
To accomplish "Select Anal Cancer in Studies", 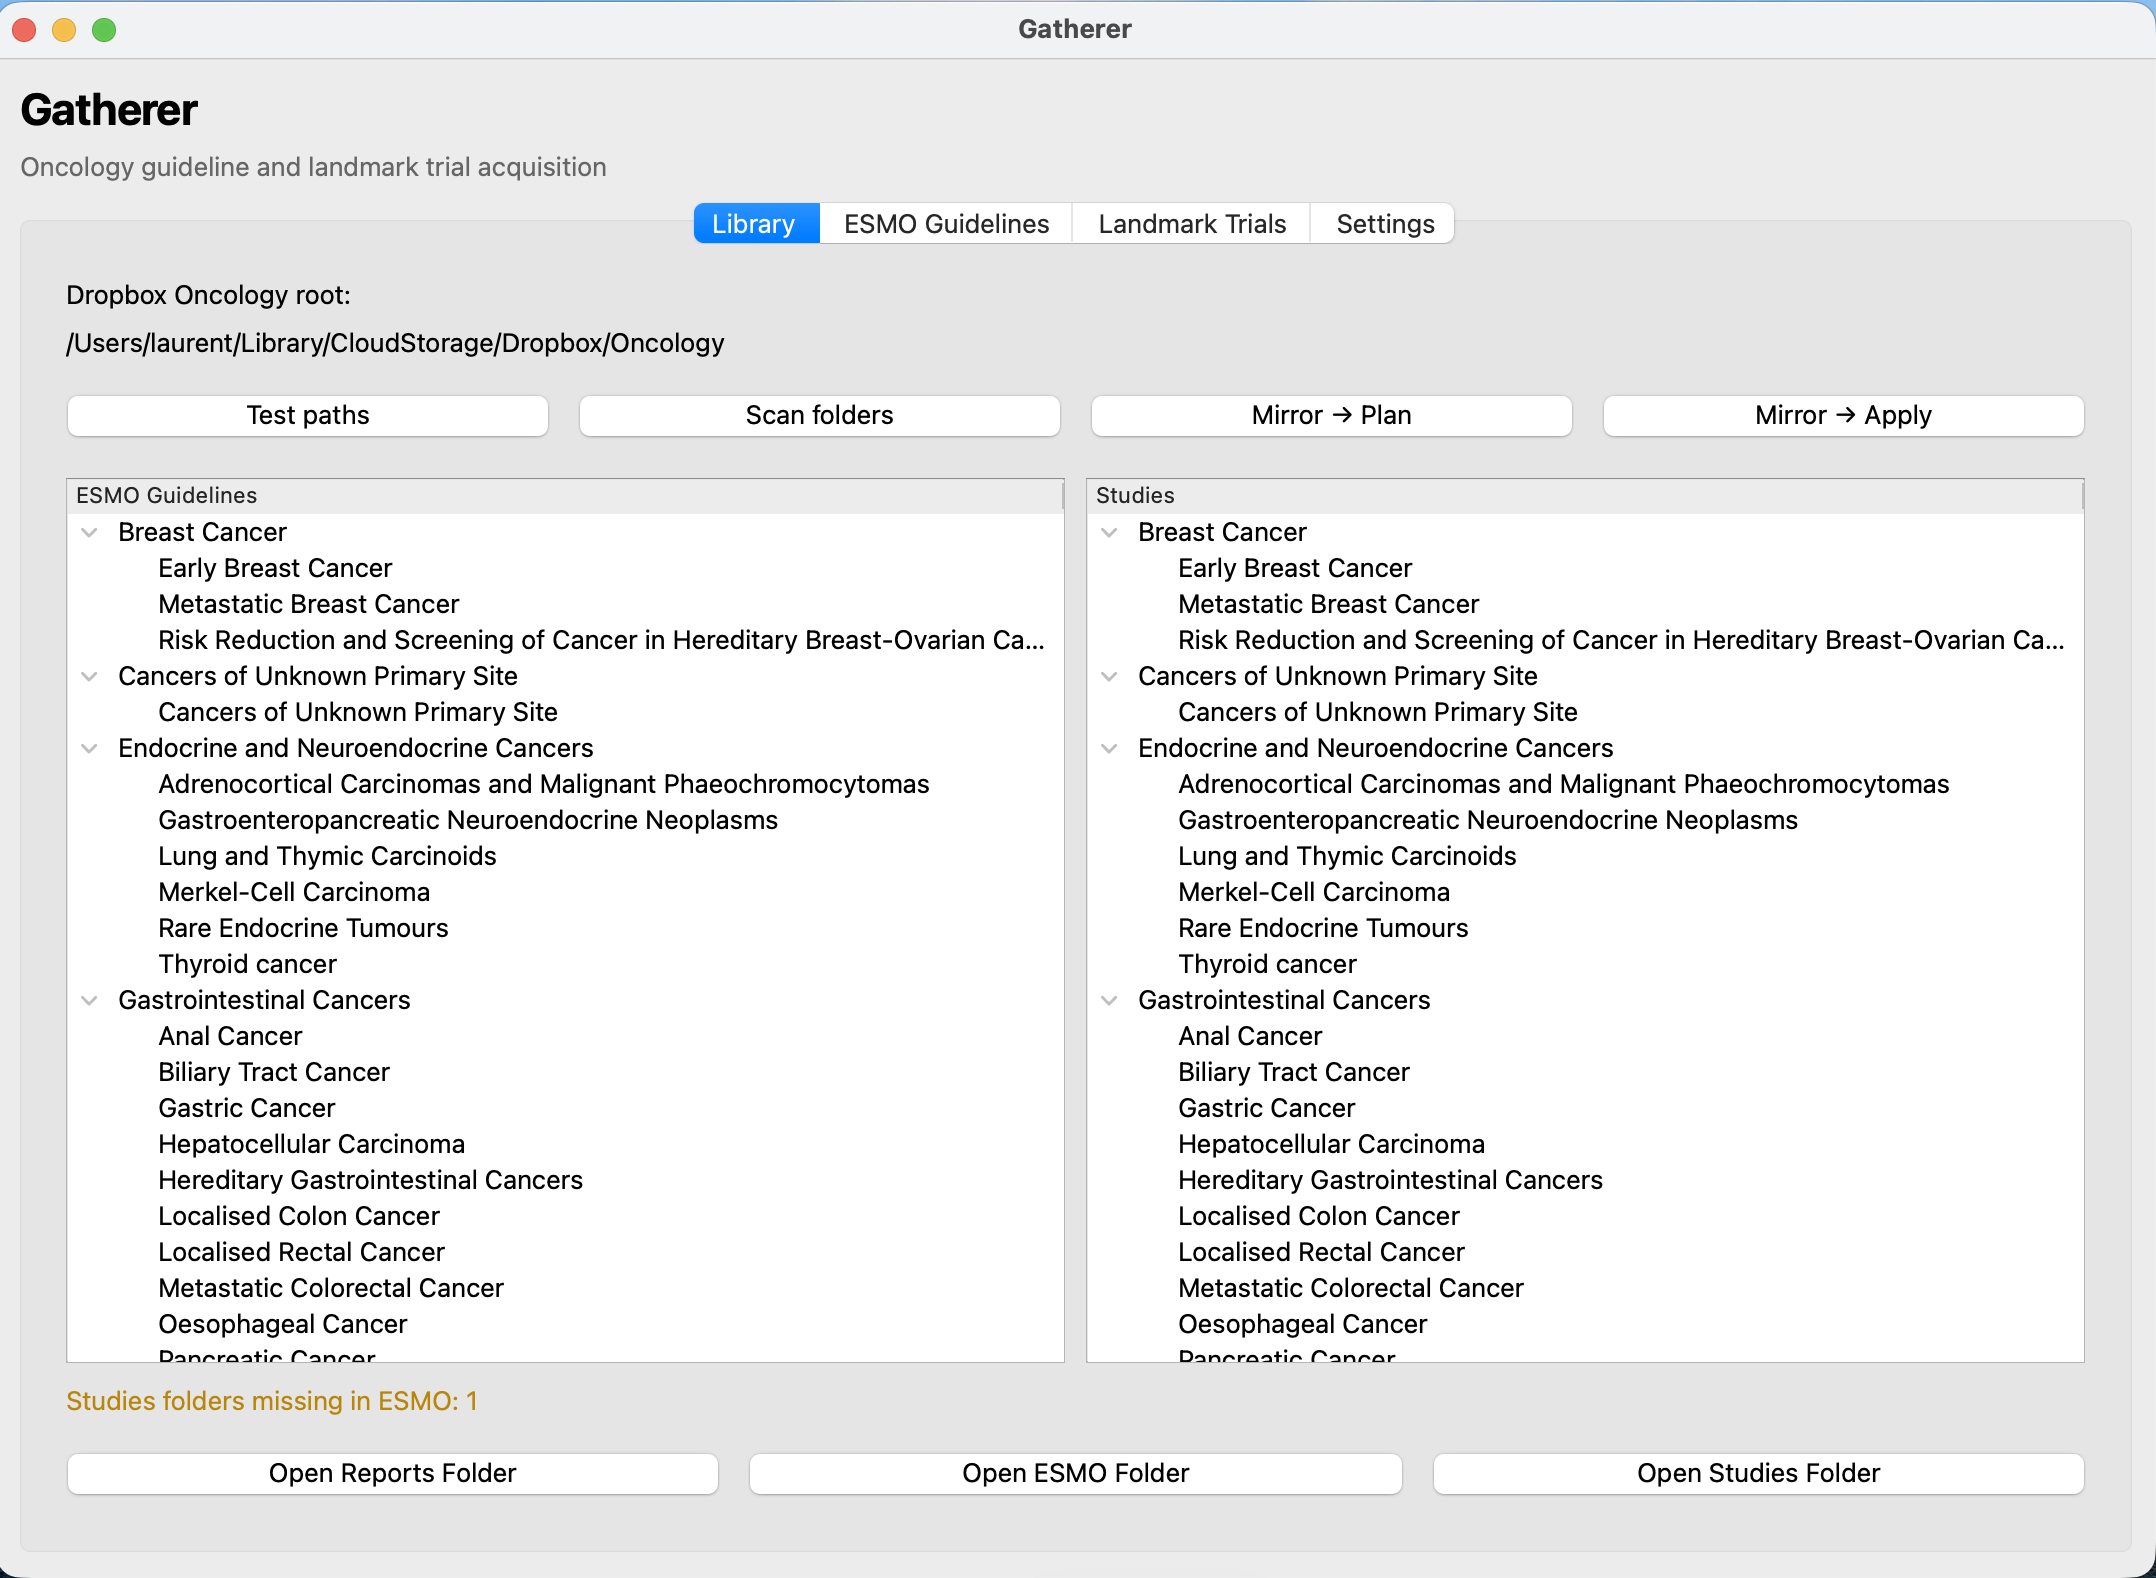I will [x=1585, y=1036].
